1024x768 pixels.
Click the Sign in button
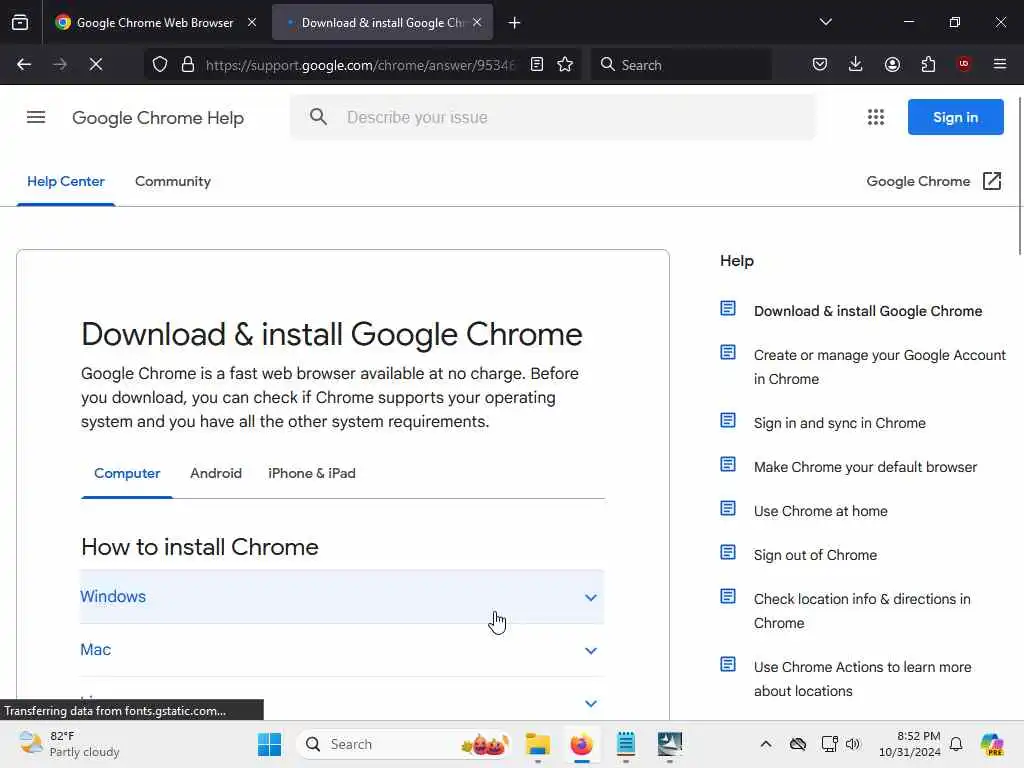(955, 117)
